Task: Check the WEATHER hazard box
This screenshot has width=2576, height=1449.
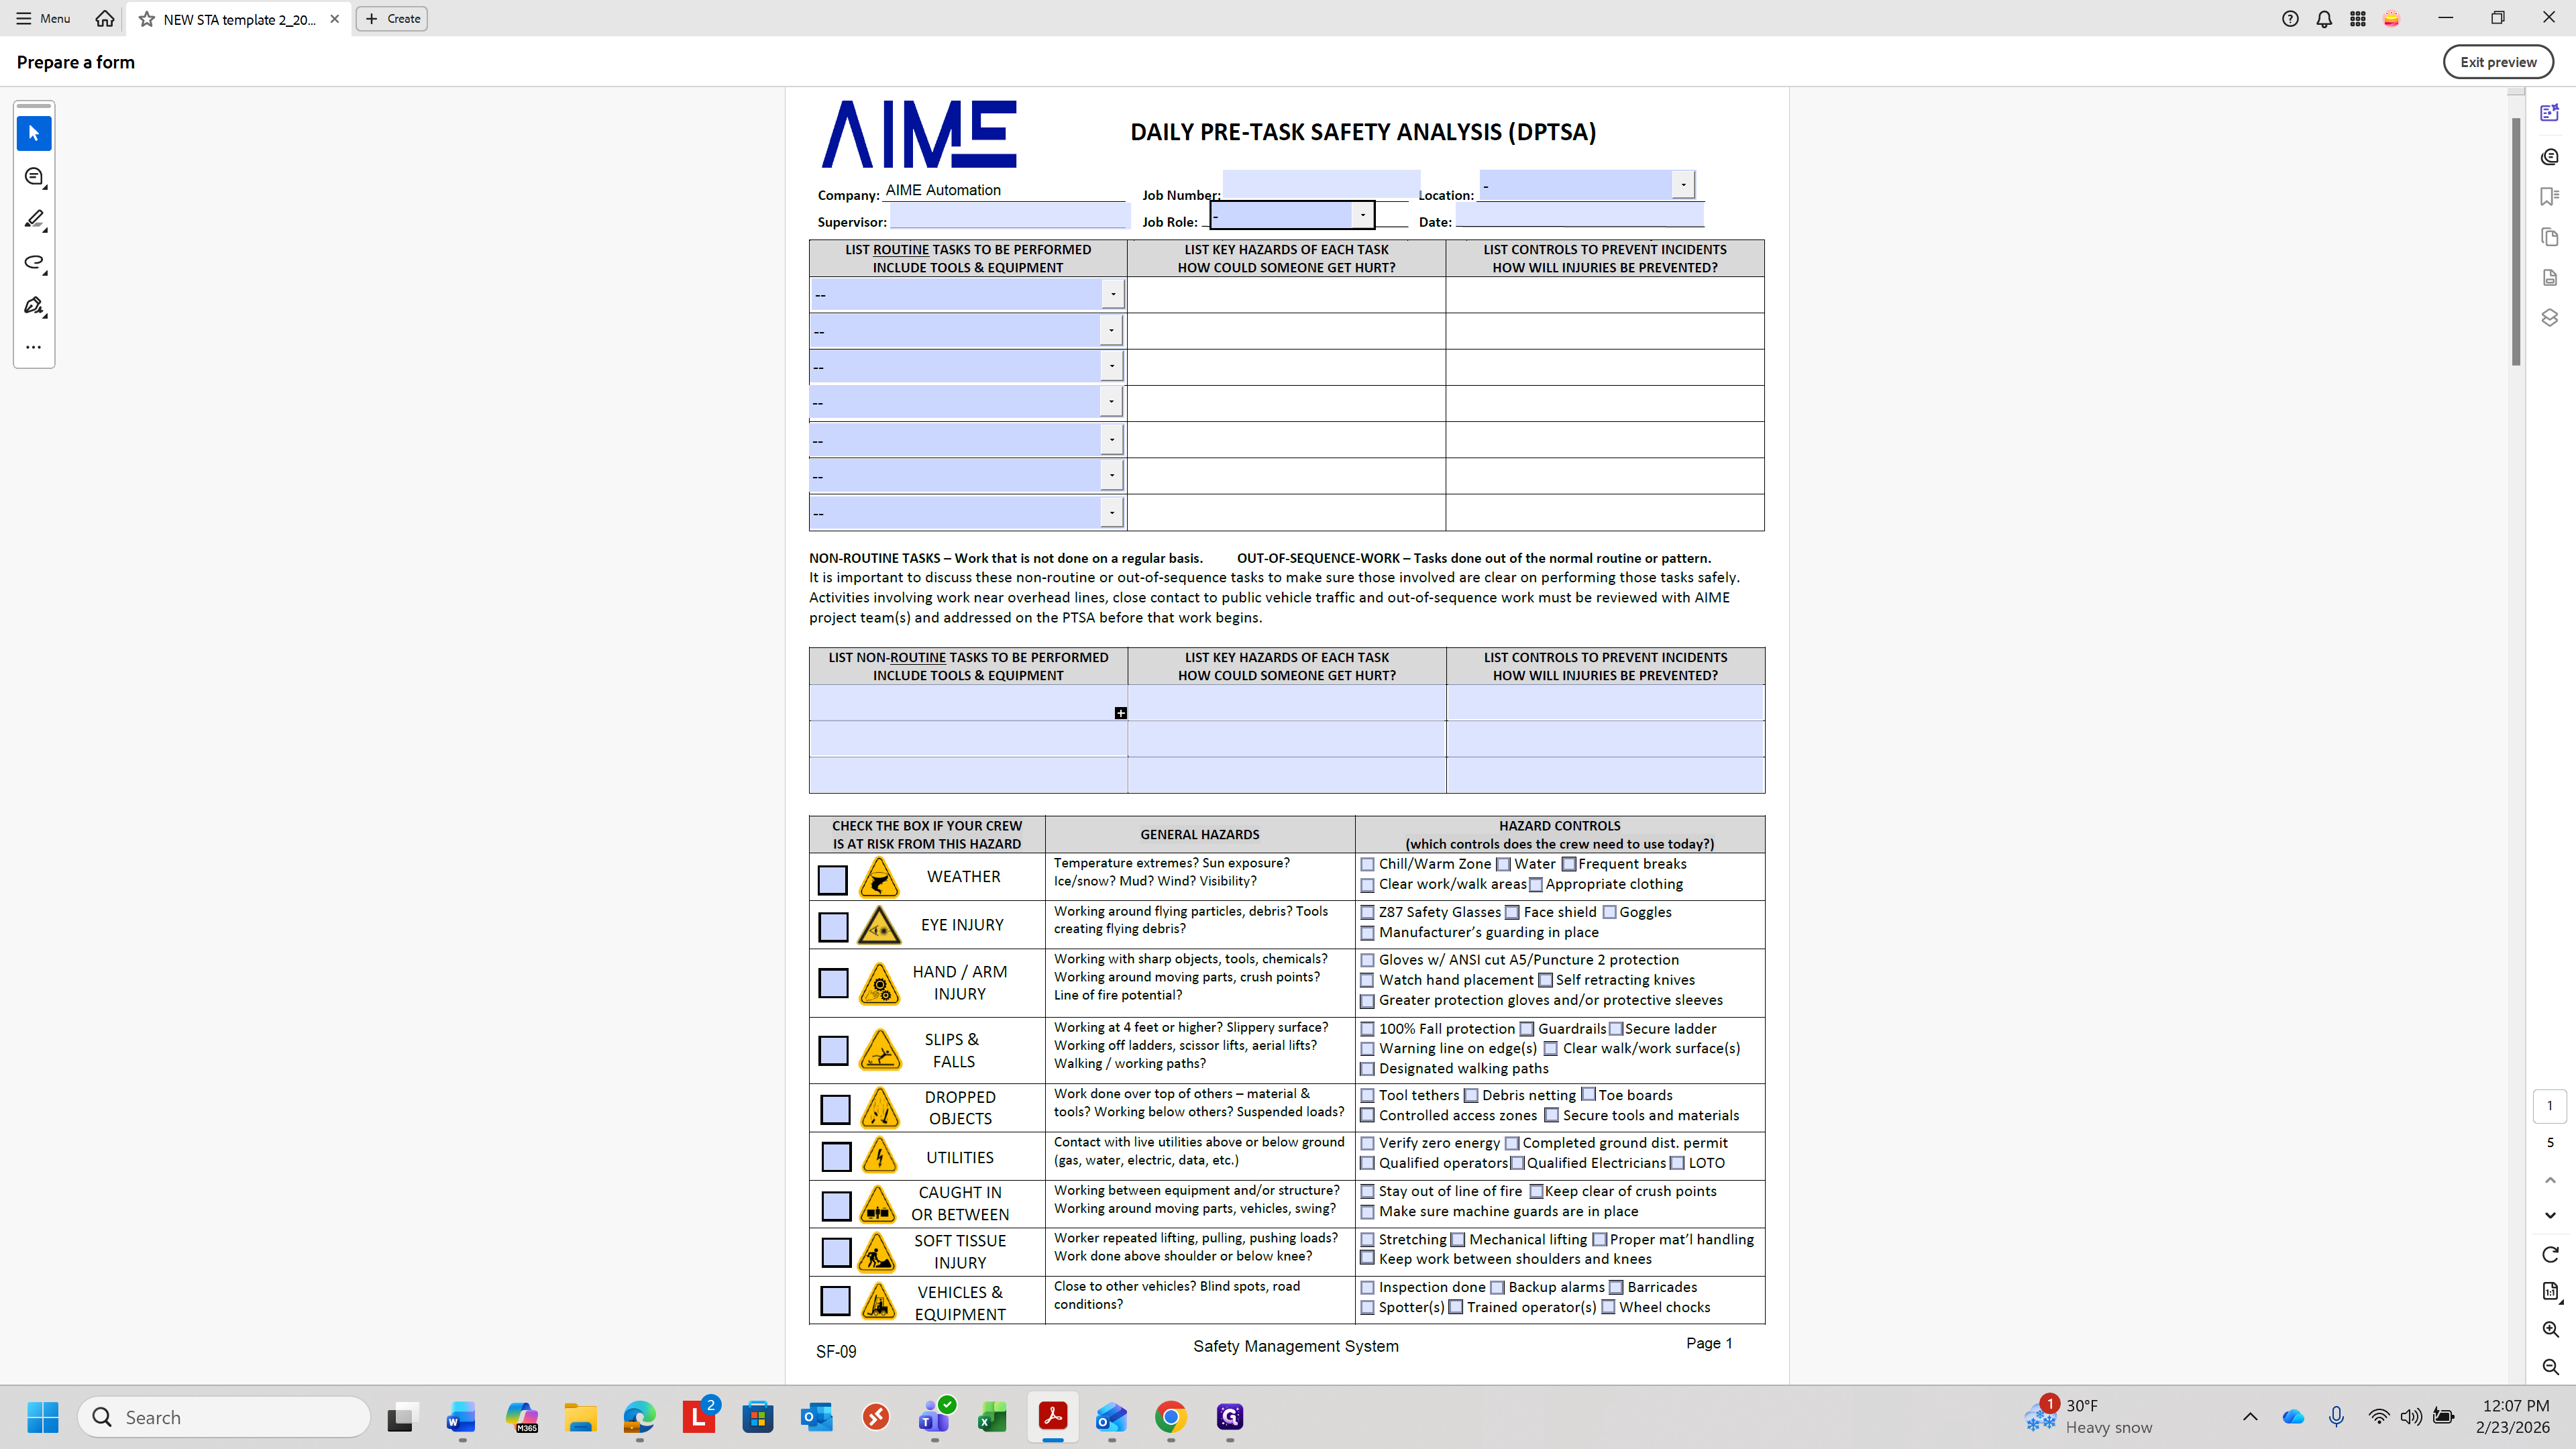Action: [832, 879]
